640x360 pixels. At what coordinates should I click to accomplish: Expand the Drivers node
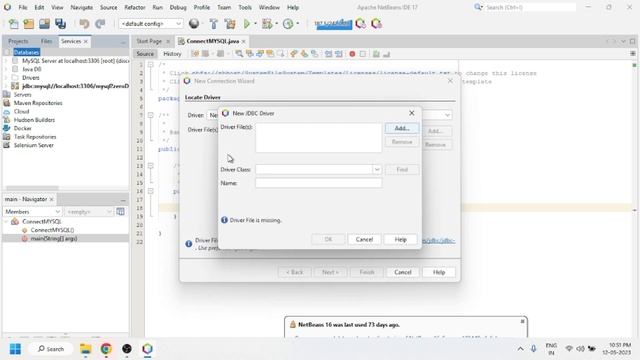pos(6,78)
